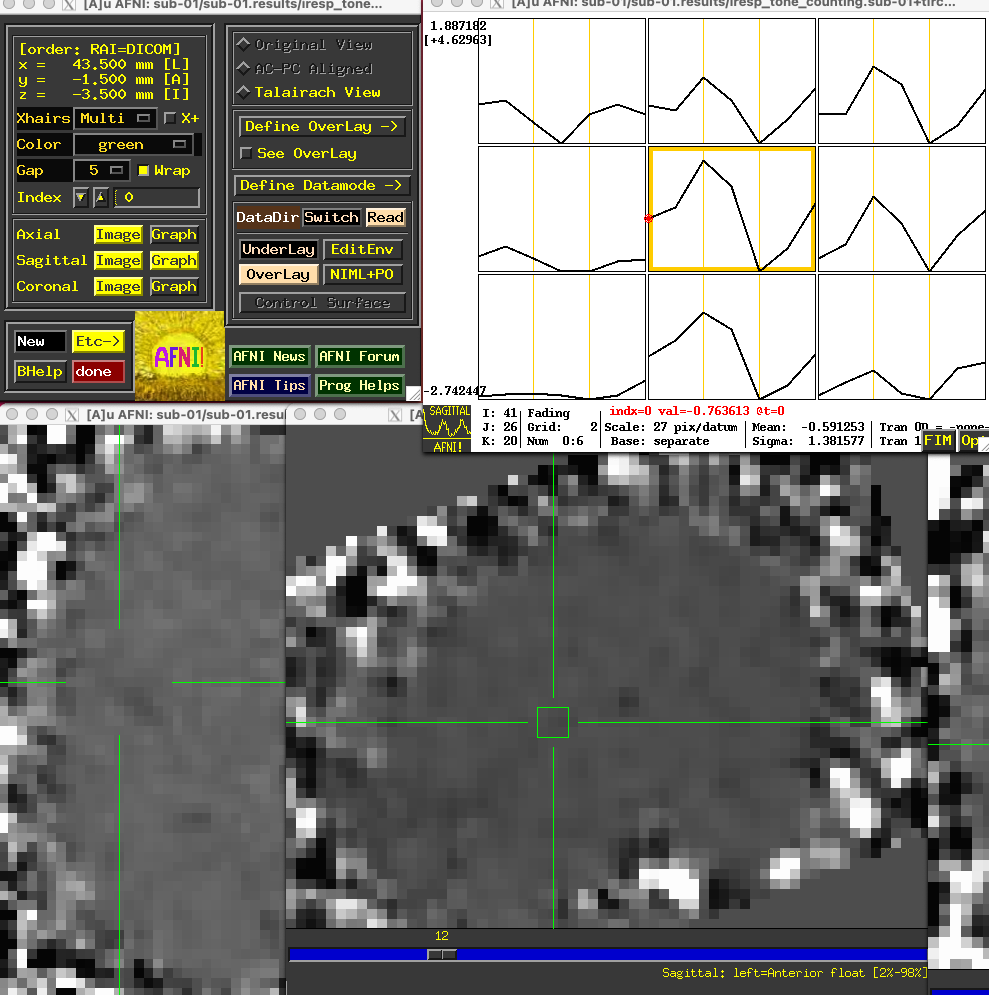The width and height of the screenshot is (989, 995).
Task: Open Coronal Graph viewer
Action: pyautogui.click(x=174, y=287)
